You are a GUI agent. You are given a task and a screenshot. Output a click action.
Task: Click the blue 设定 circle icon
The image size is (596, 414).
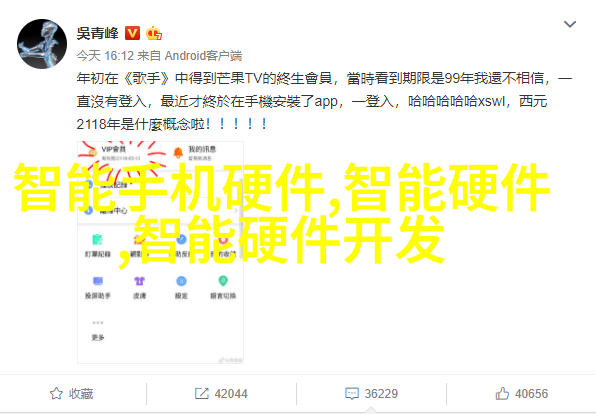point(181,281)
